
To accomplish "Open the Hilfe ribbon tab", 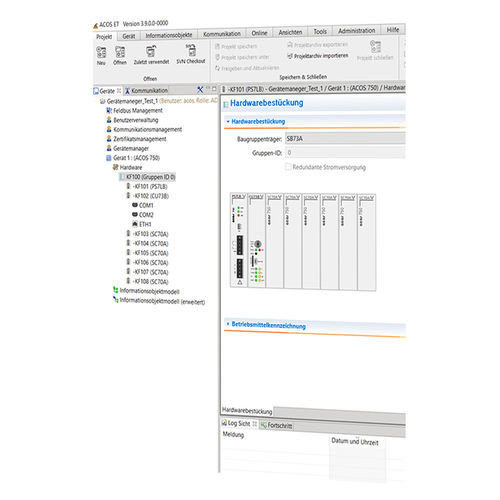I will click(393, 30).
